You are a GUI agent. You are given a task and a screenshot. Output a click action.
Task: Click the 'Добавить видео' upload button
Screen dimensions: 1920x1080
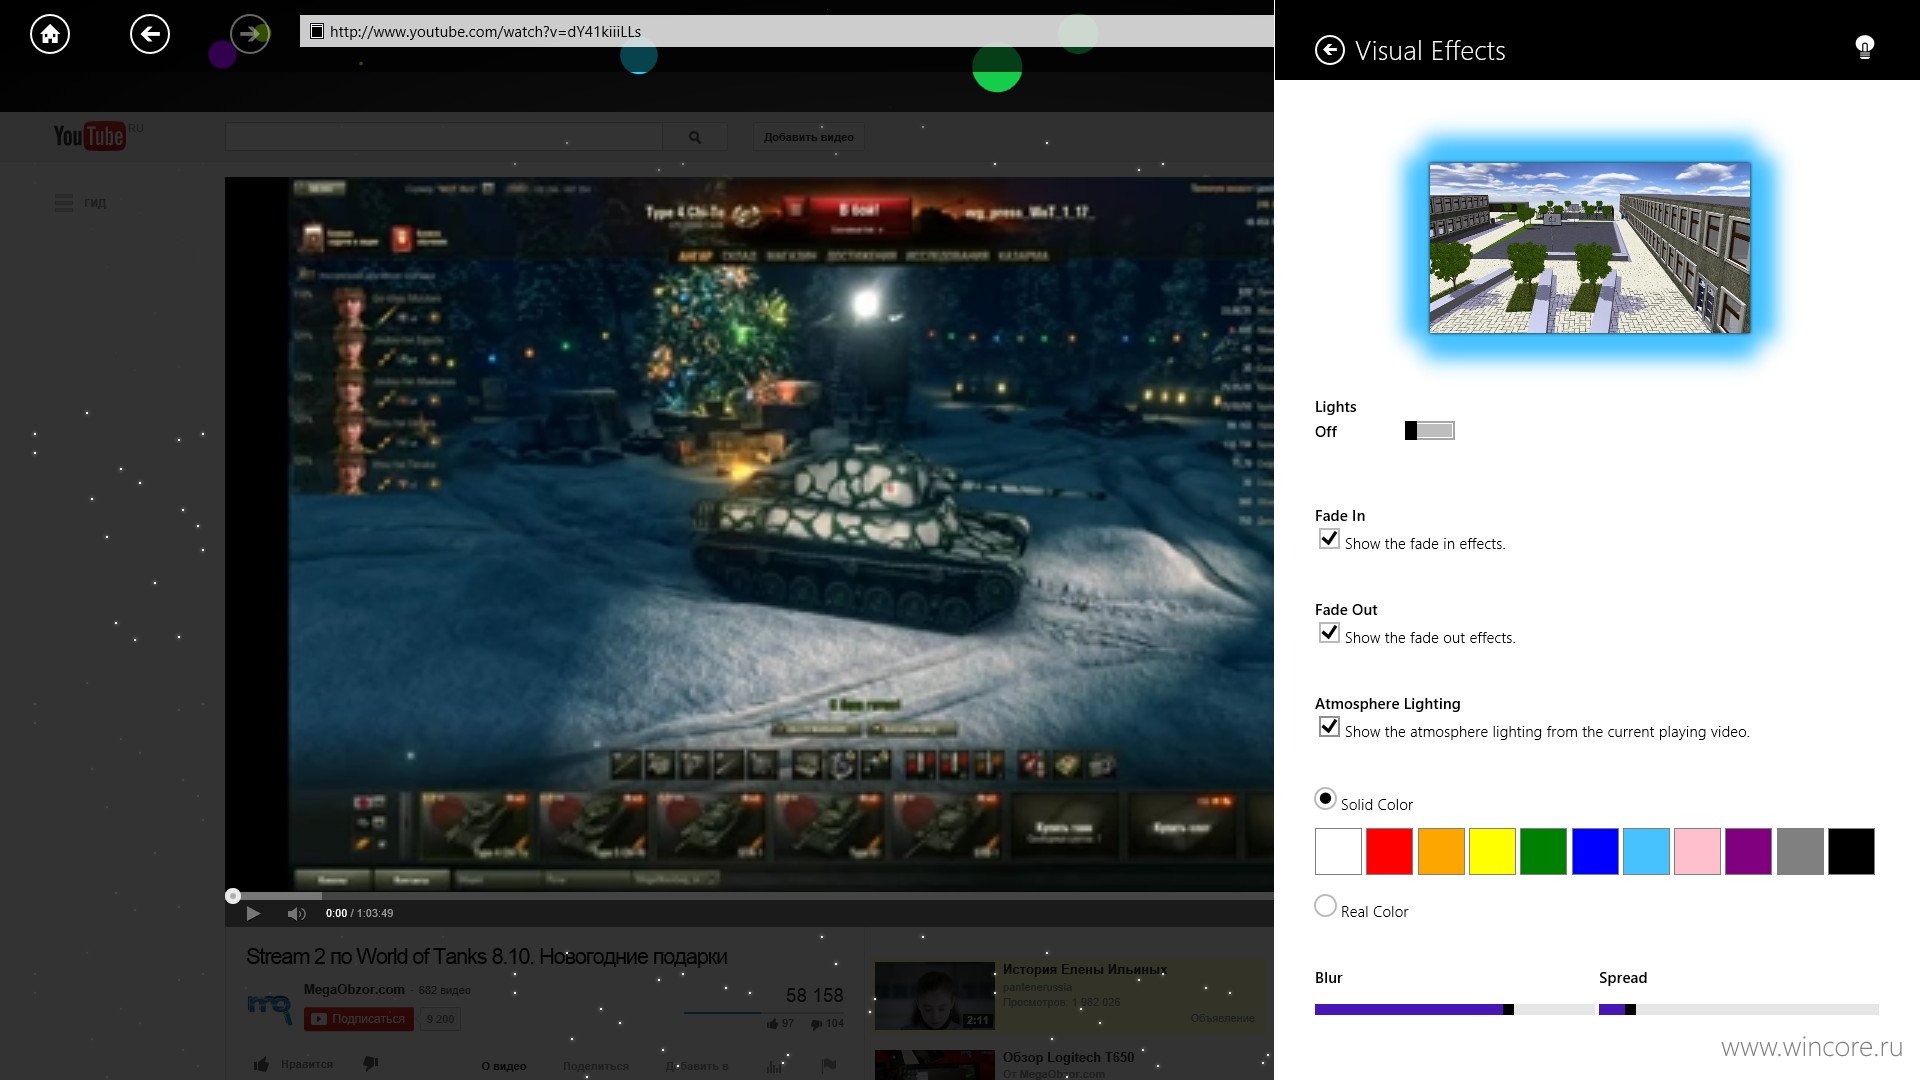pyautogui.click(x=808, y=137)
